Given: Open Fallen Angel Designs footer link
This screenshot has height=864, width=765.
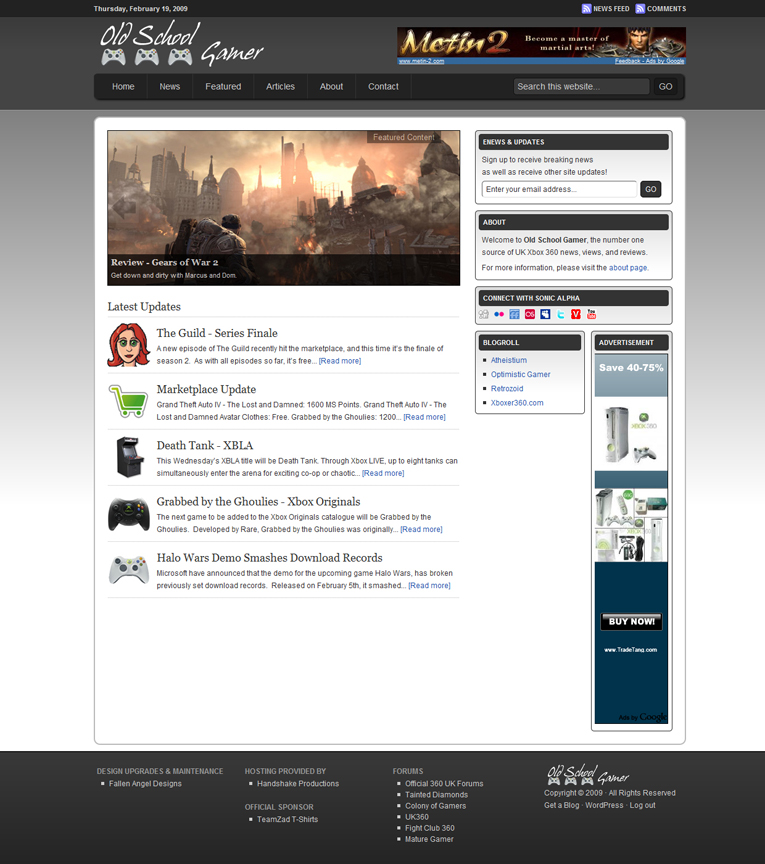Looking at the screenshot, I should point(145,784).
